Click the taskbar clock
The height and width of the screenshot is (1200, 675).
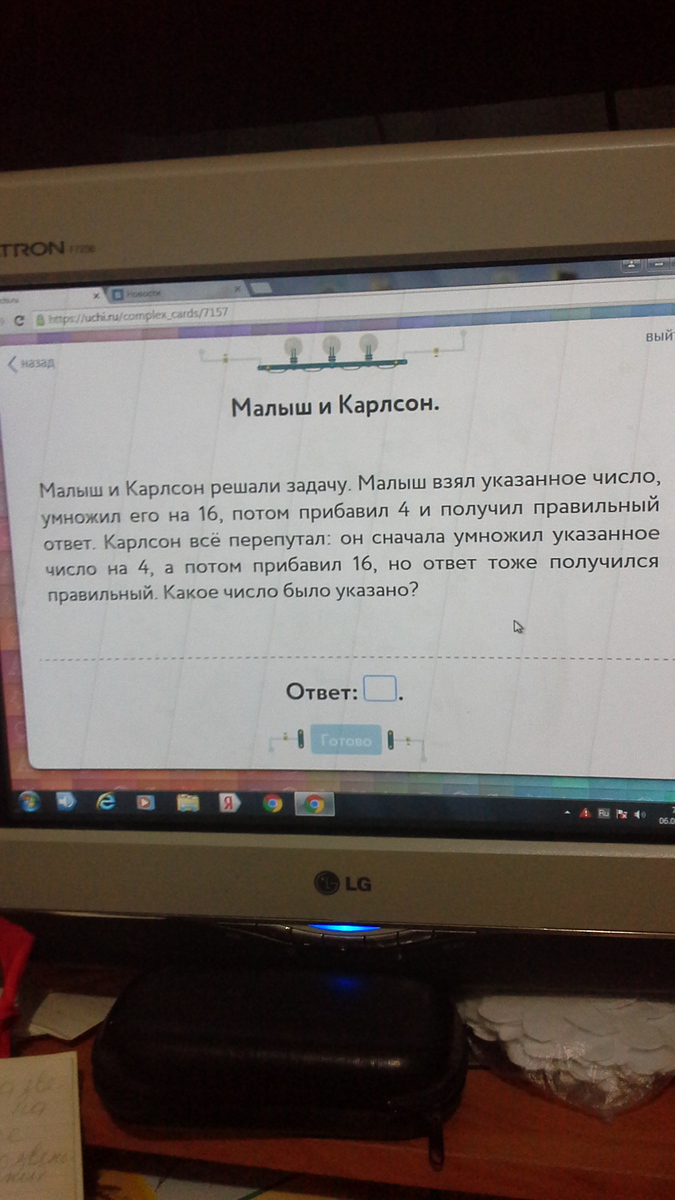click(665, 816)
